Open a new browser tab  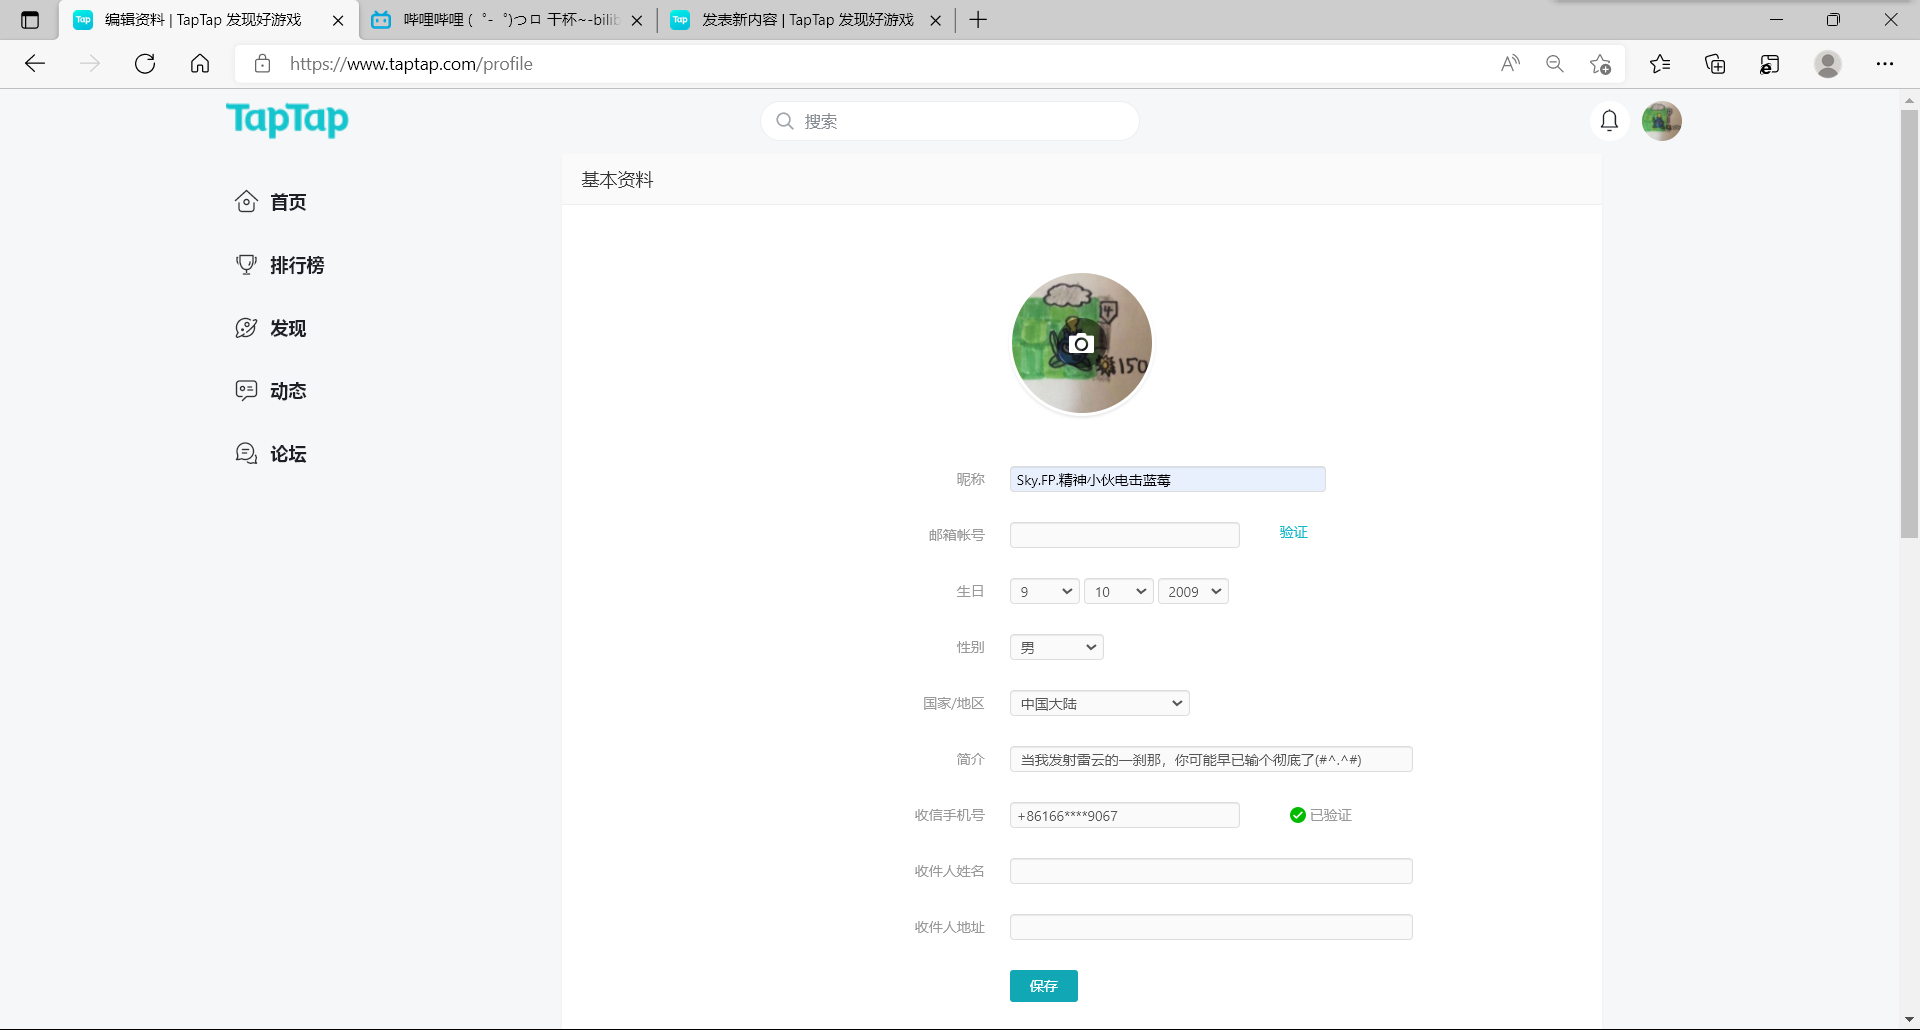(978, 20)
